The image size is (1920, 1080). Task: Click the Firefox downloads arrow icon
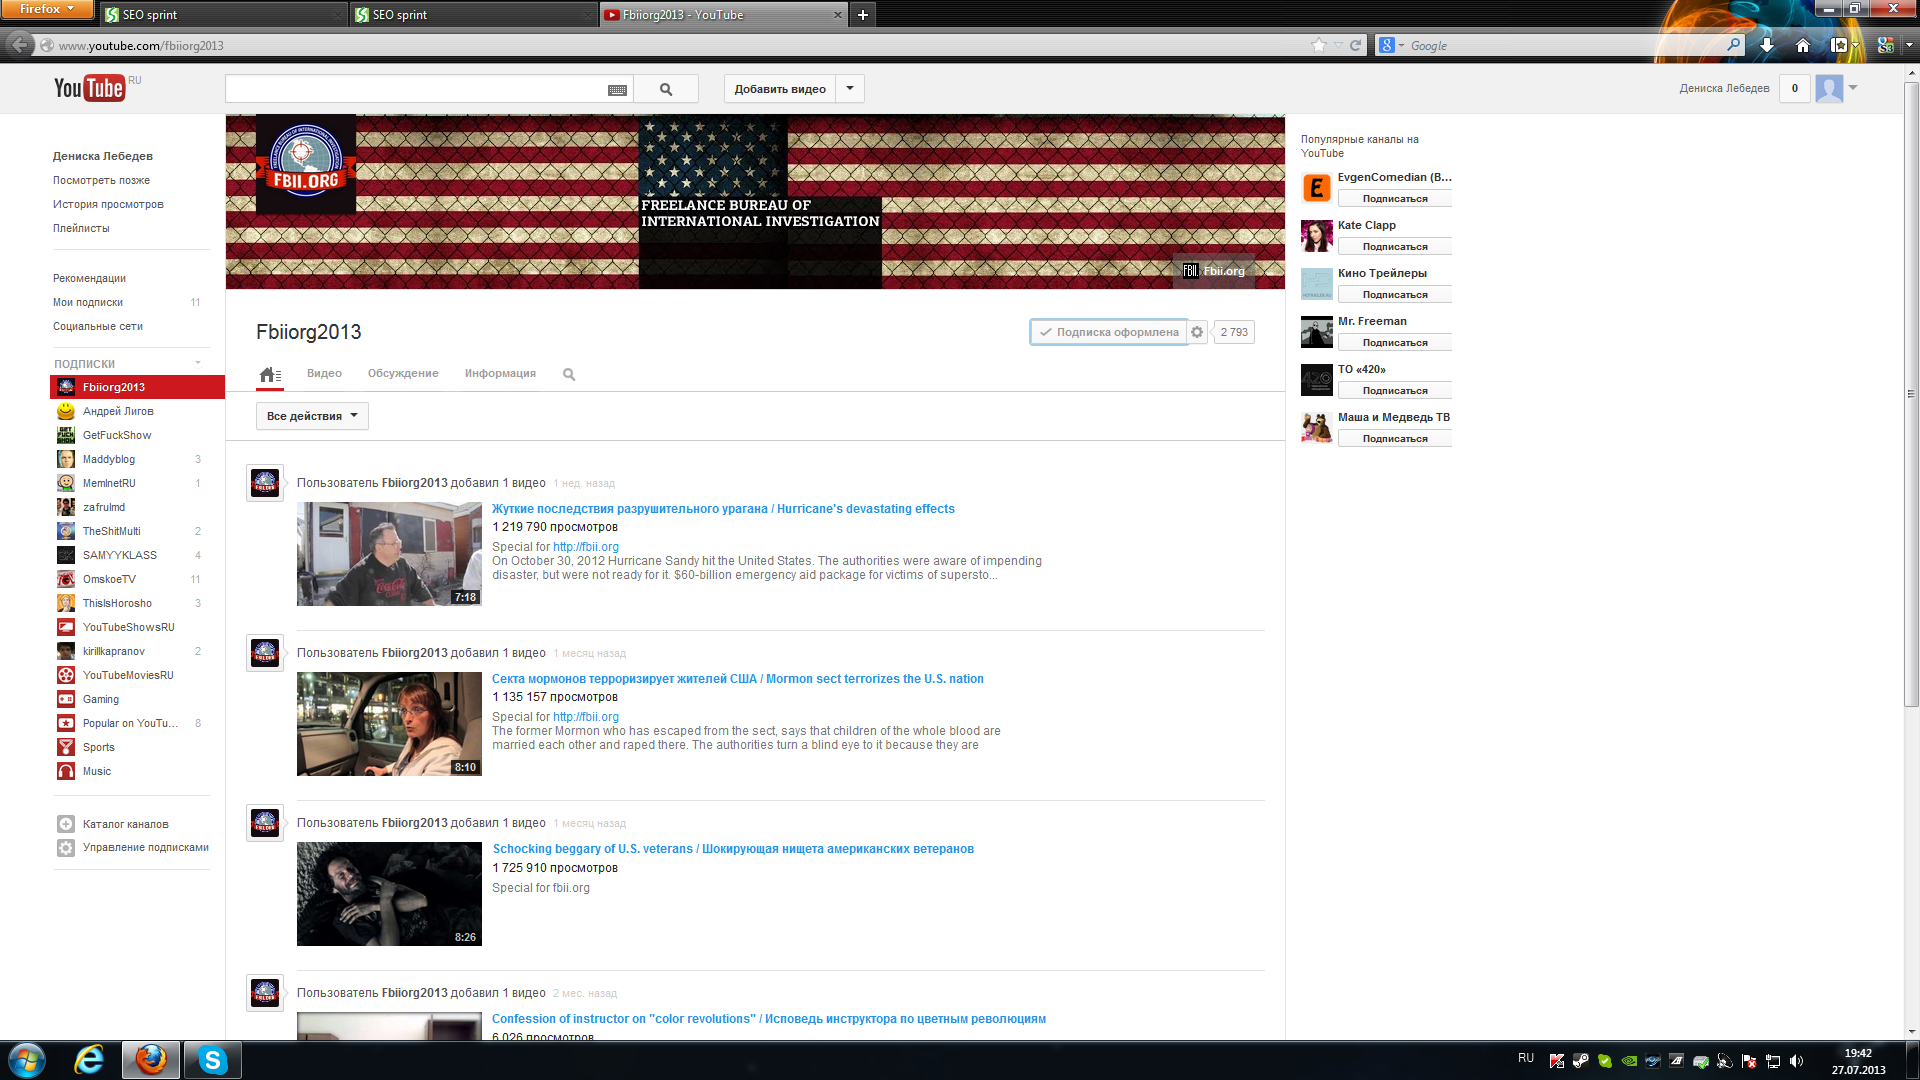(1767, 45)
